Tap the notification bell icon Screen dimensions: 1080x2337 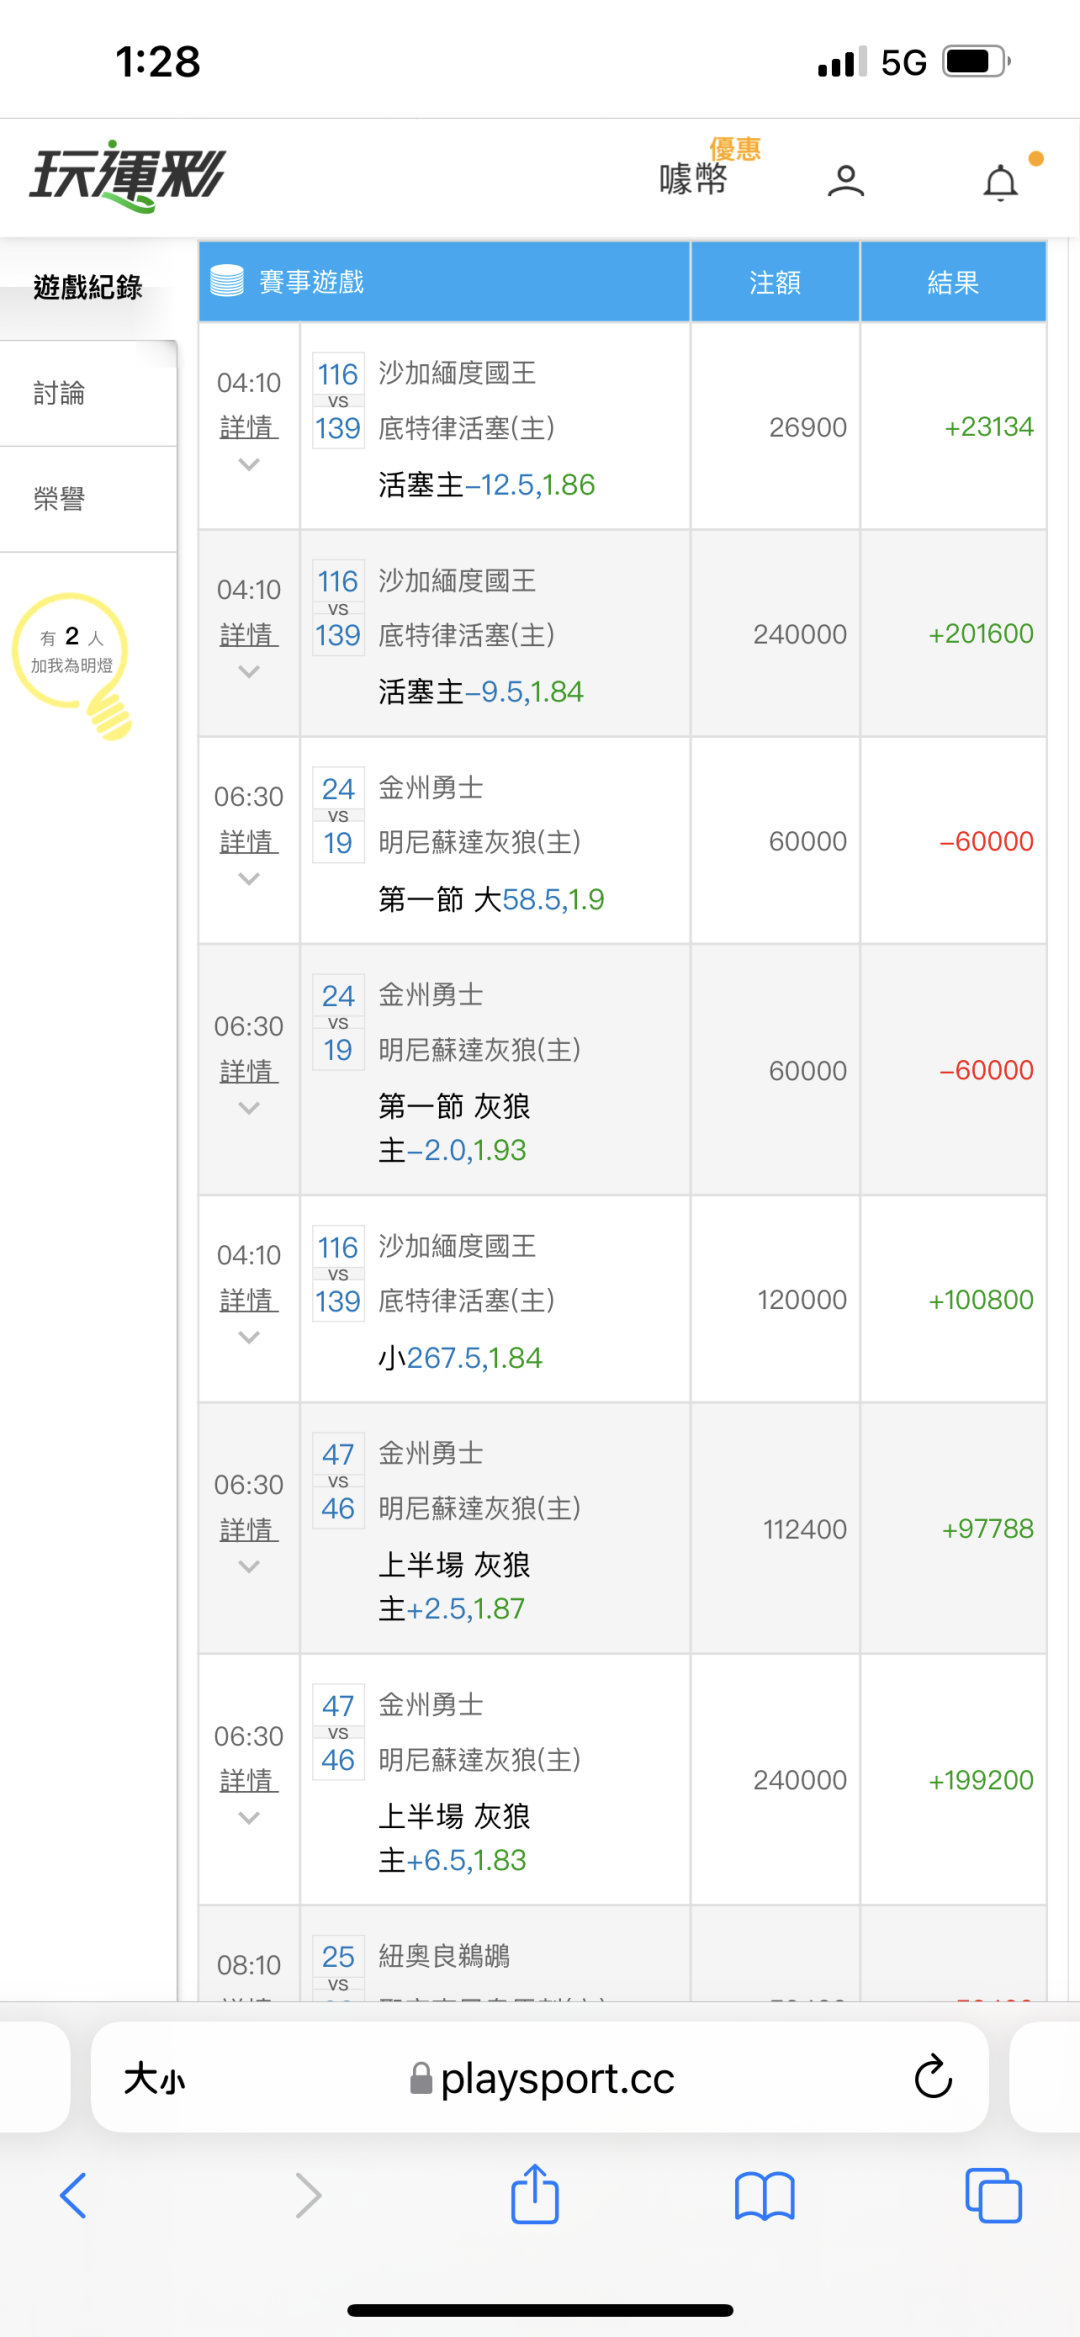1000,183
